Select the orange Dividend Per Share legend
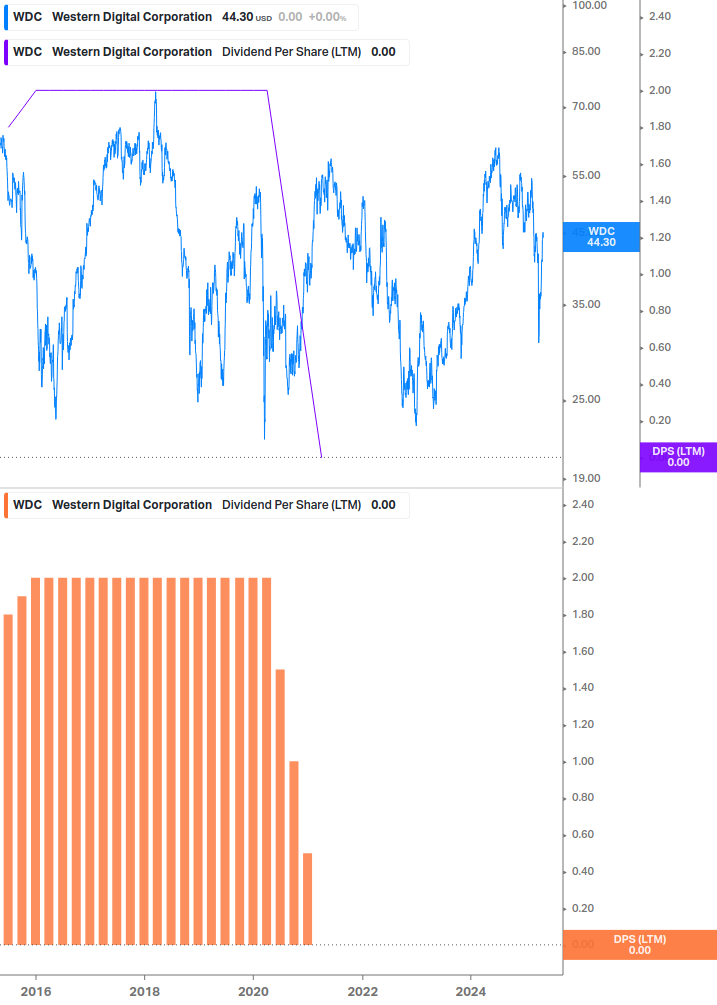717x1005 pixels. click(206, 505)
